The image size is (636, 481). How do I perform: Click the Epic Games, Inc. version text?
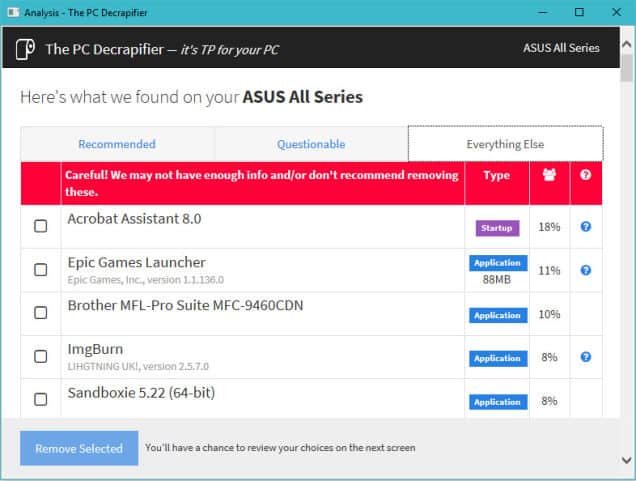146,280
